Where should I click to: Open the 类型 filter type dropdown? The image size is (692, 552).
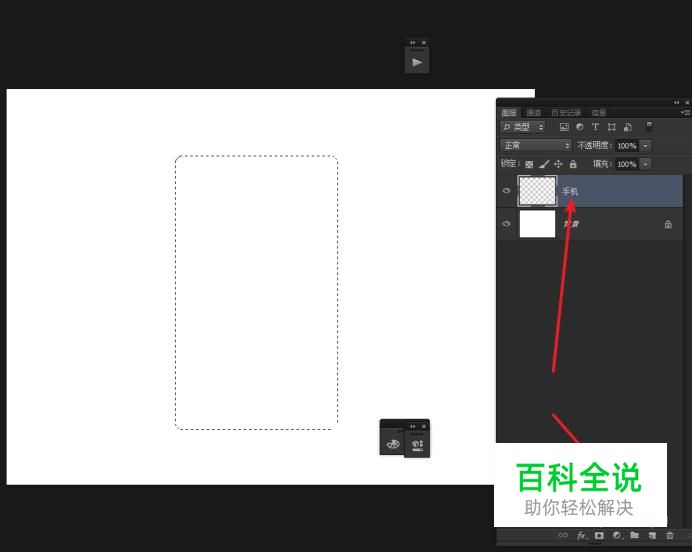[x=523, y=127]
